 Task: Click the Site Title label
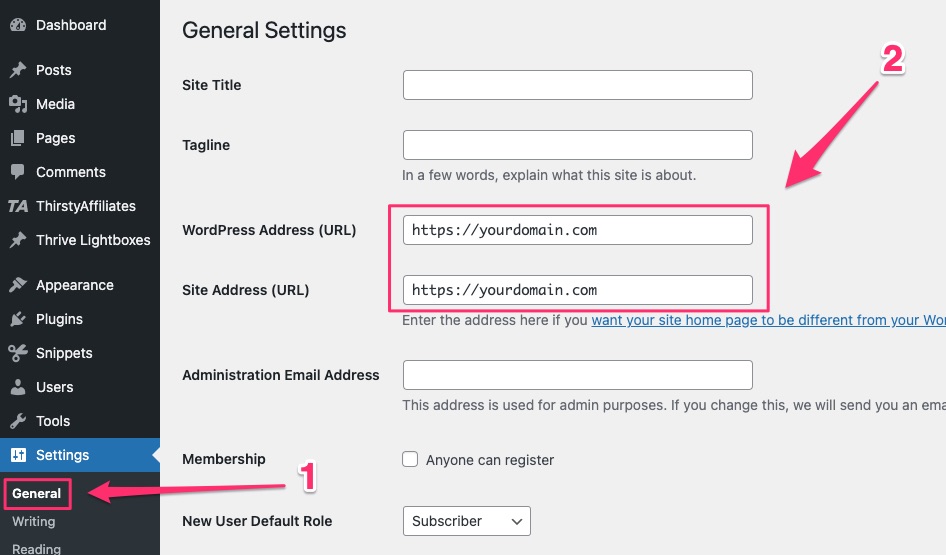point(212,85)
